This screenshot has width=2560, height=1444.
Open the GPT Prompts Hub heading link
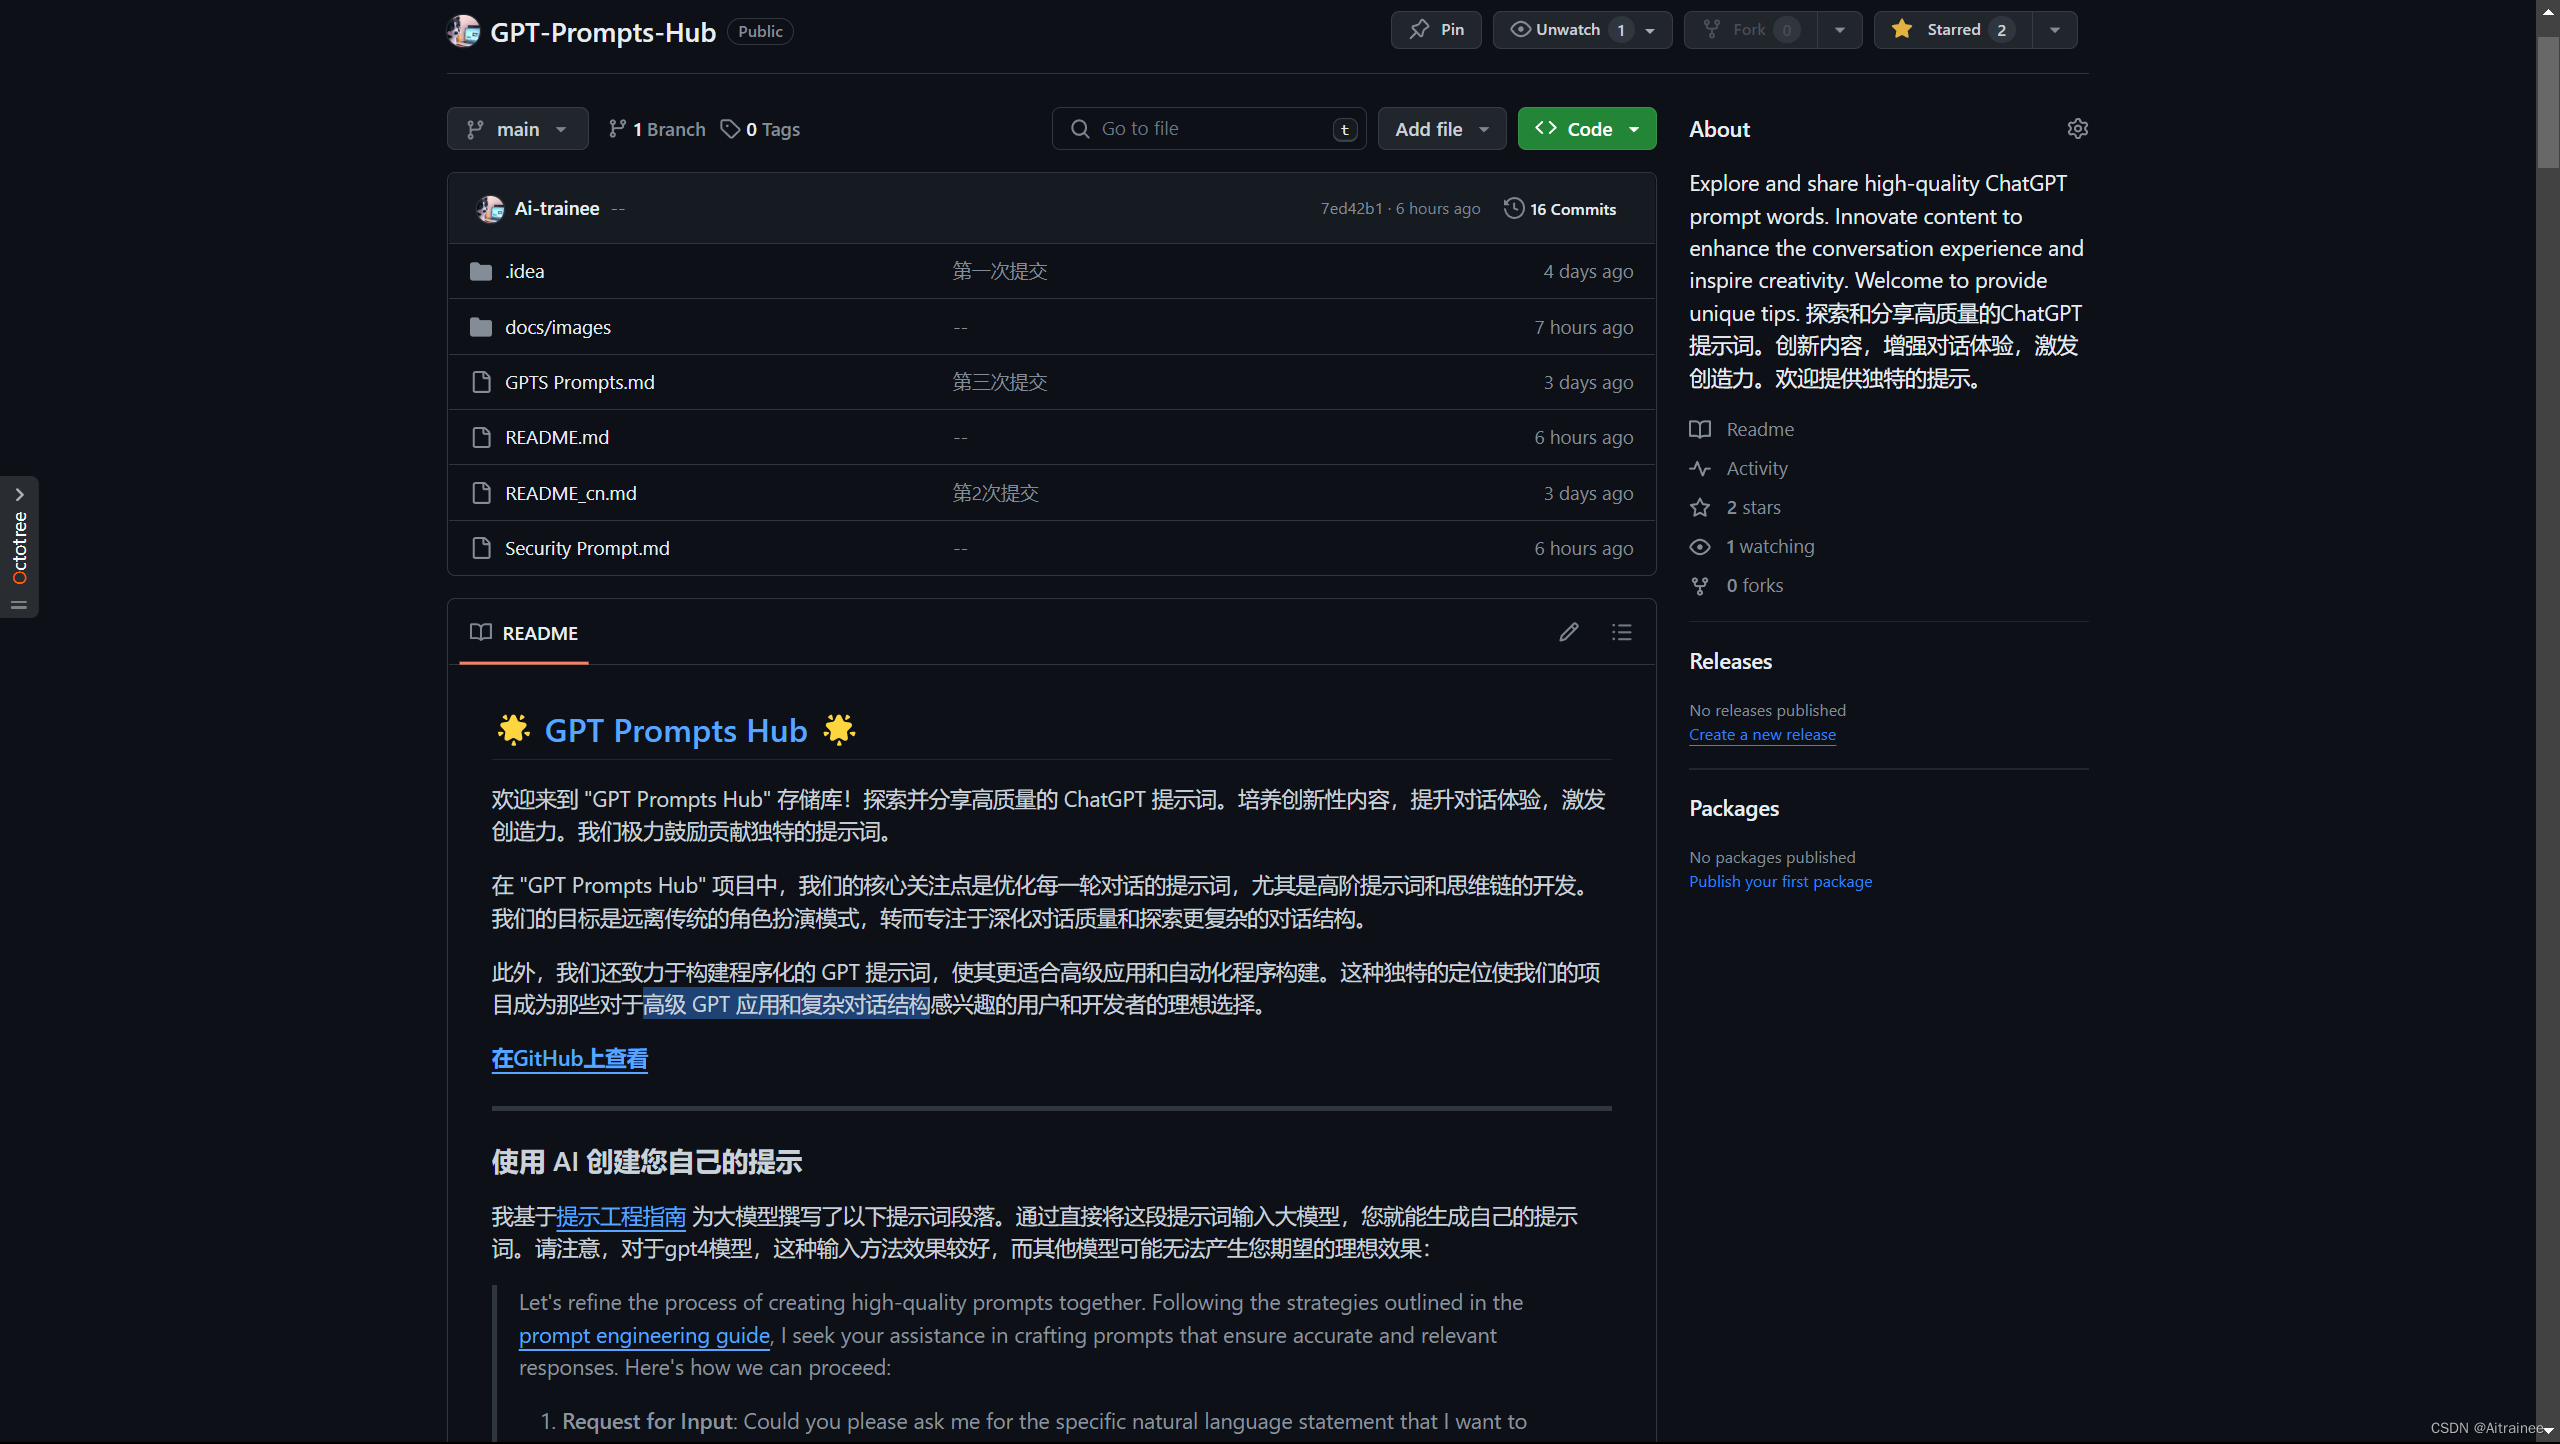676,731
